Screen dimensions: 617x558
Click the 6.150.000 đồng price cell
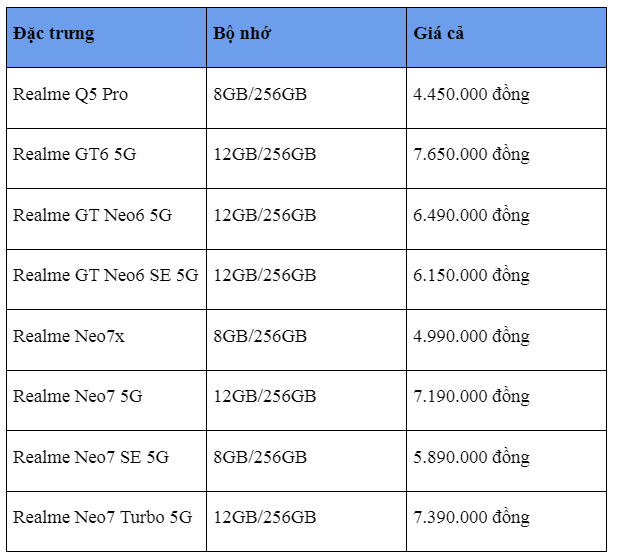click(471, 276)
